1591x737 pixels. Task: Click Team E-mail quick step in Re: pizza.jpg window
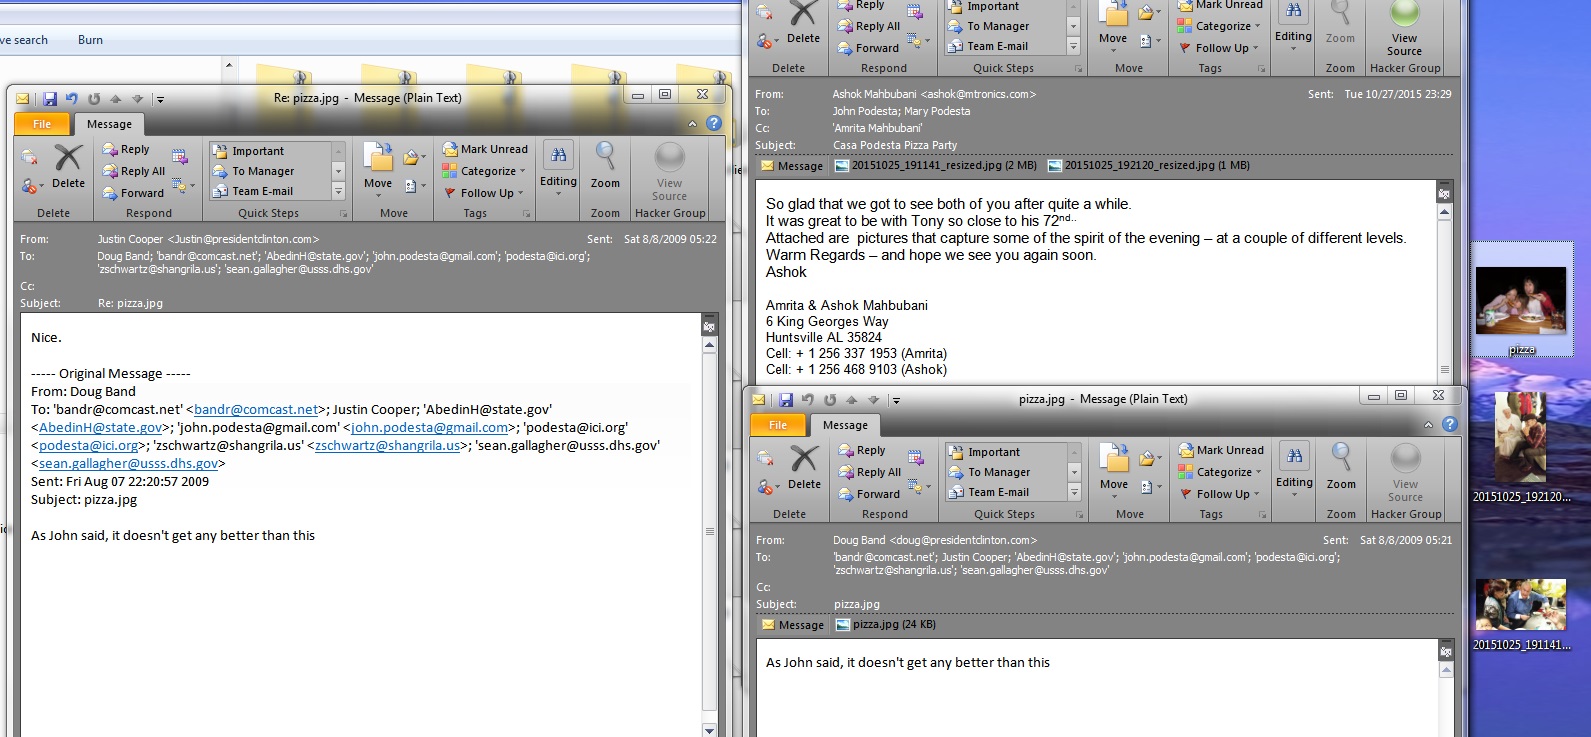(x=262, y=191)
